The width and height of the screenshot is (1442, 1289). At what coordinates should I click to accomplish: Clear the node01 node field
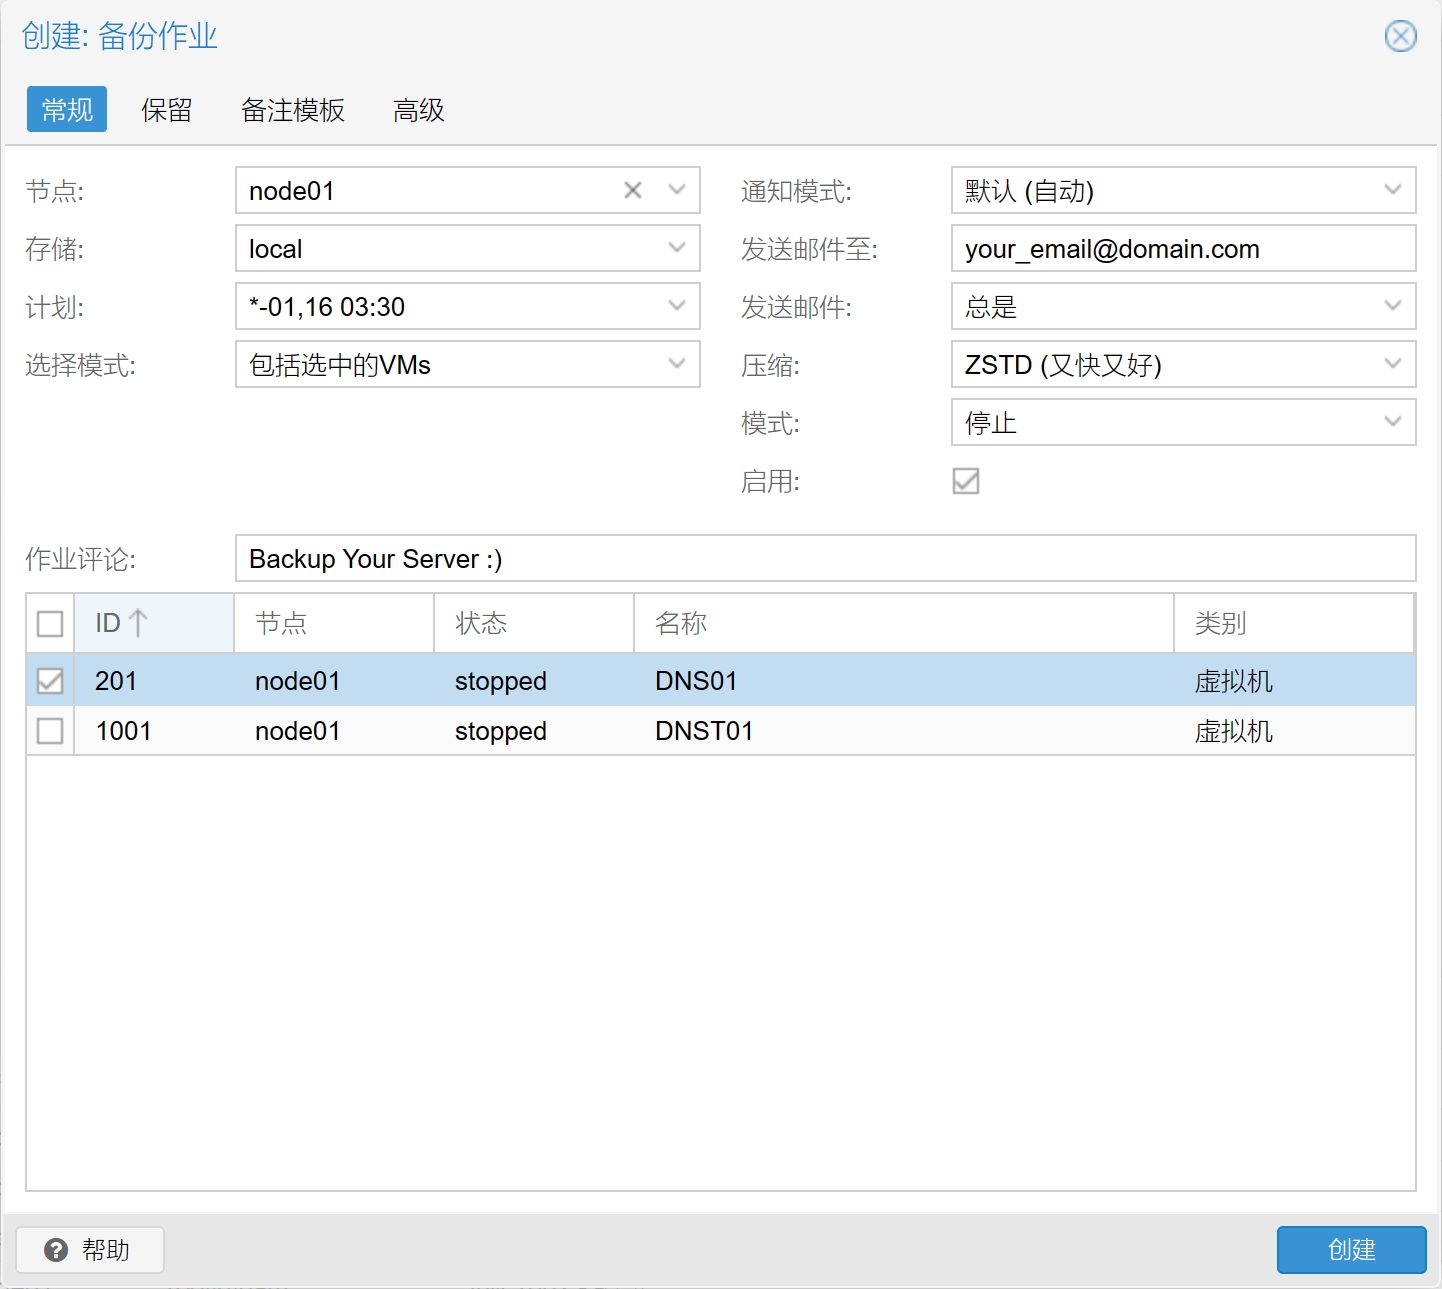(x=633, y=190)
